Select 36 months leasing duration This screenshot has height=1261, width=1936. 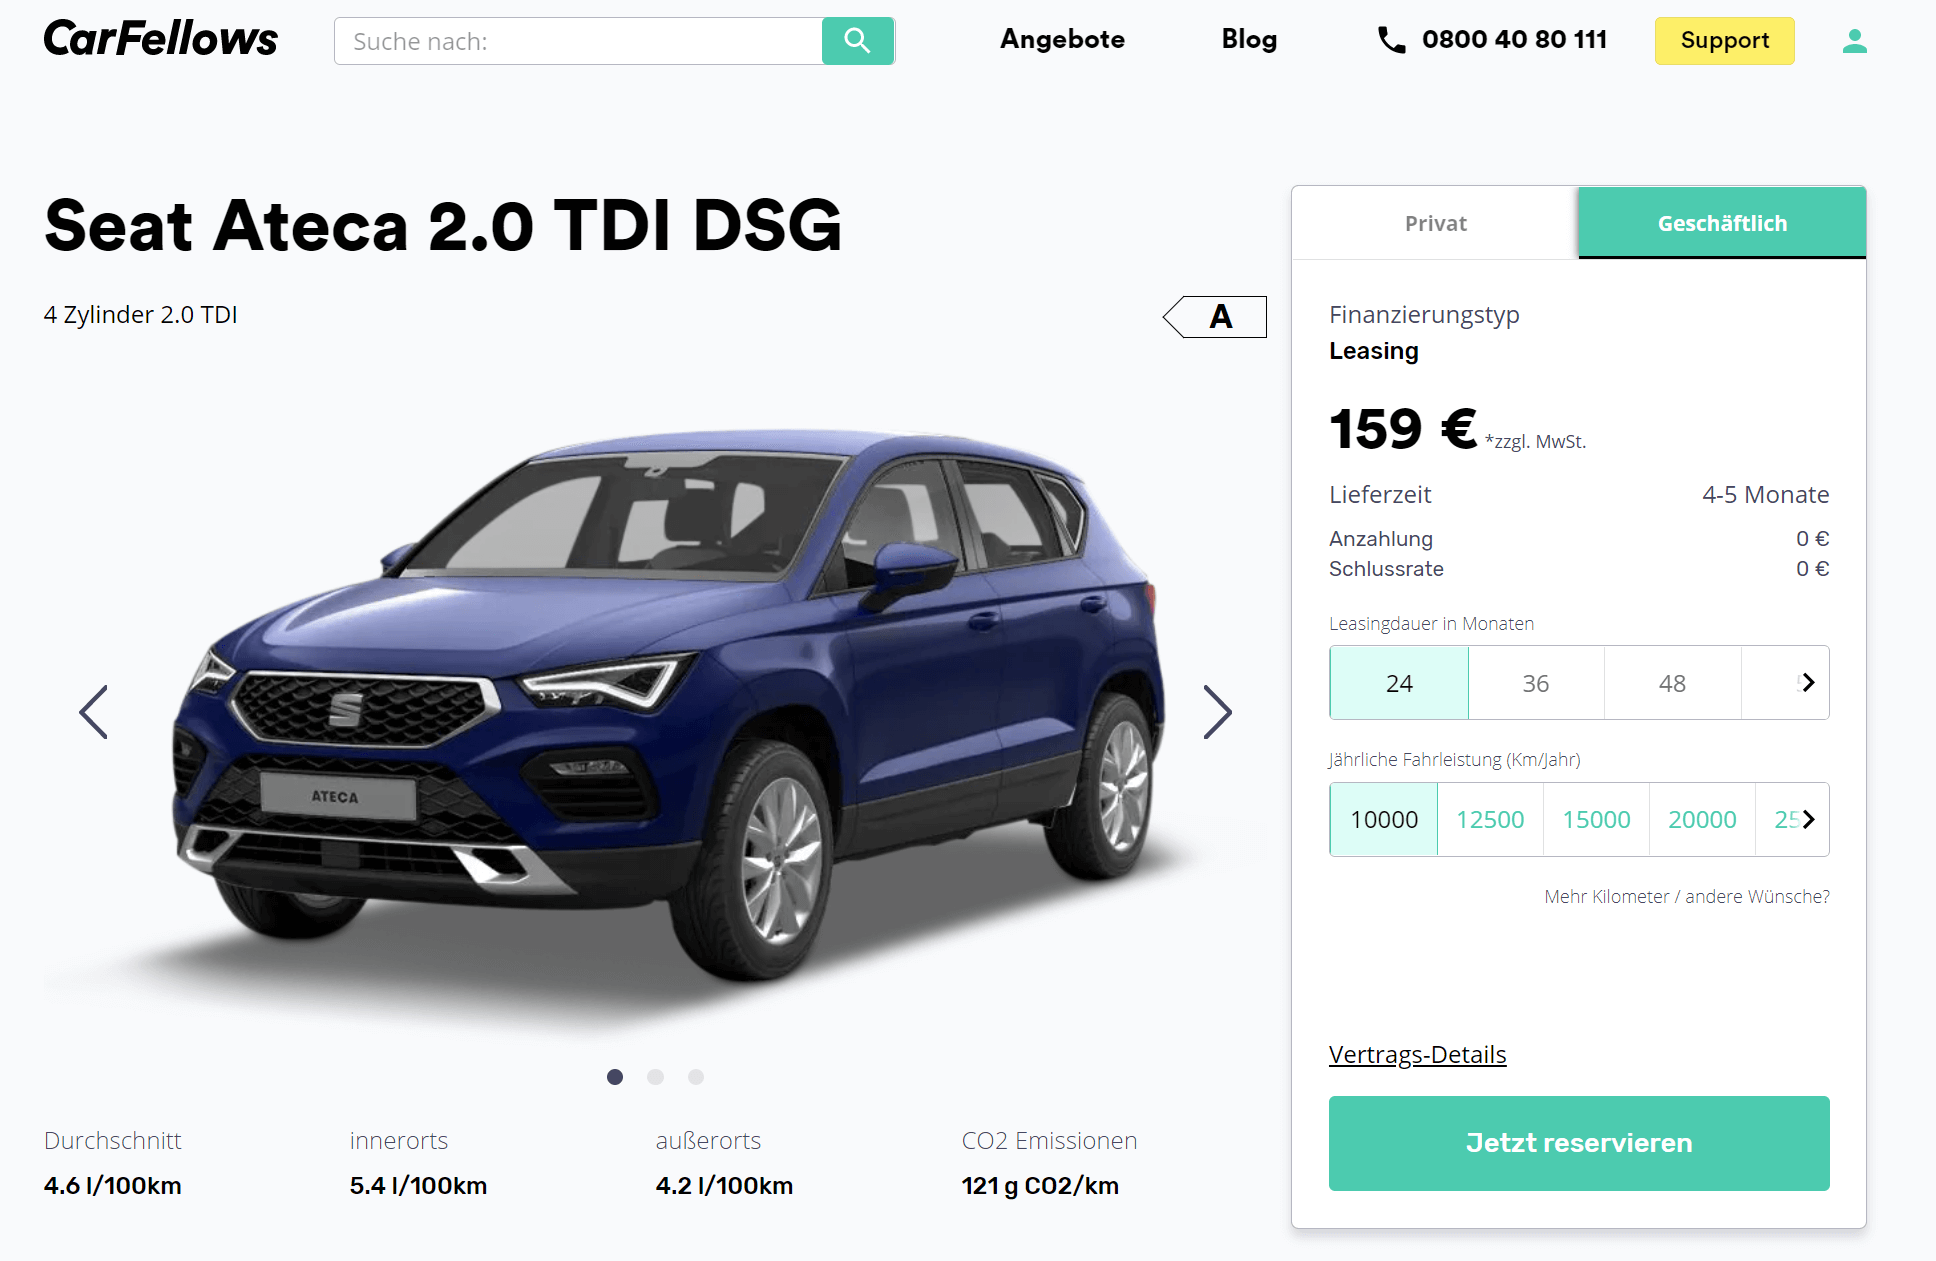coord(1536,683)
